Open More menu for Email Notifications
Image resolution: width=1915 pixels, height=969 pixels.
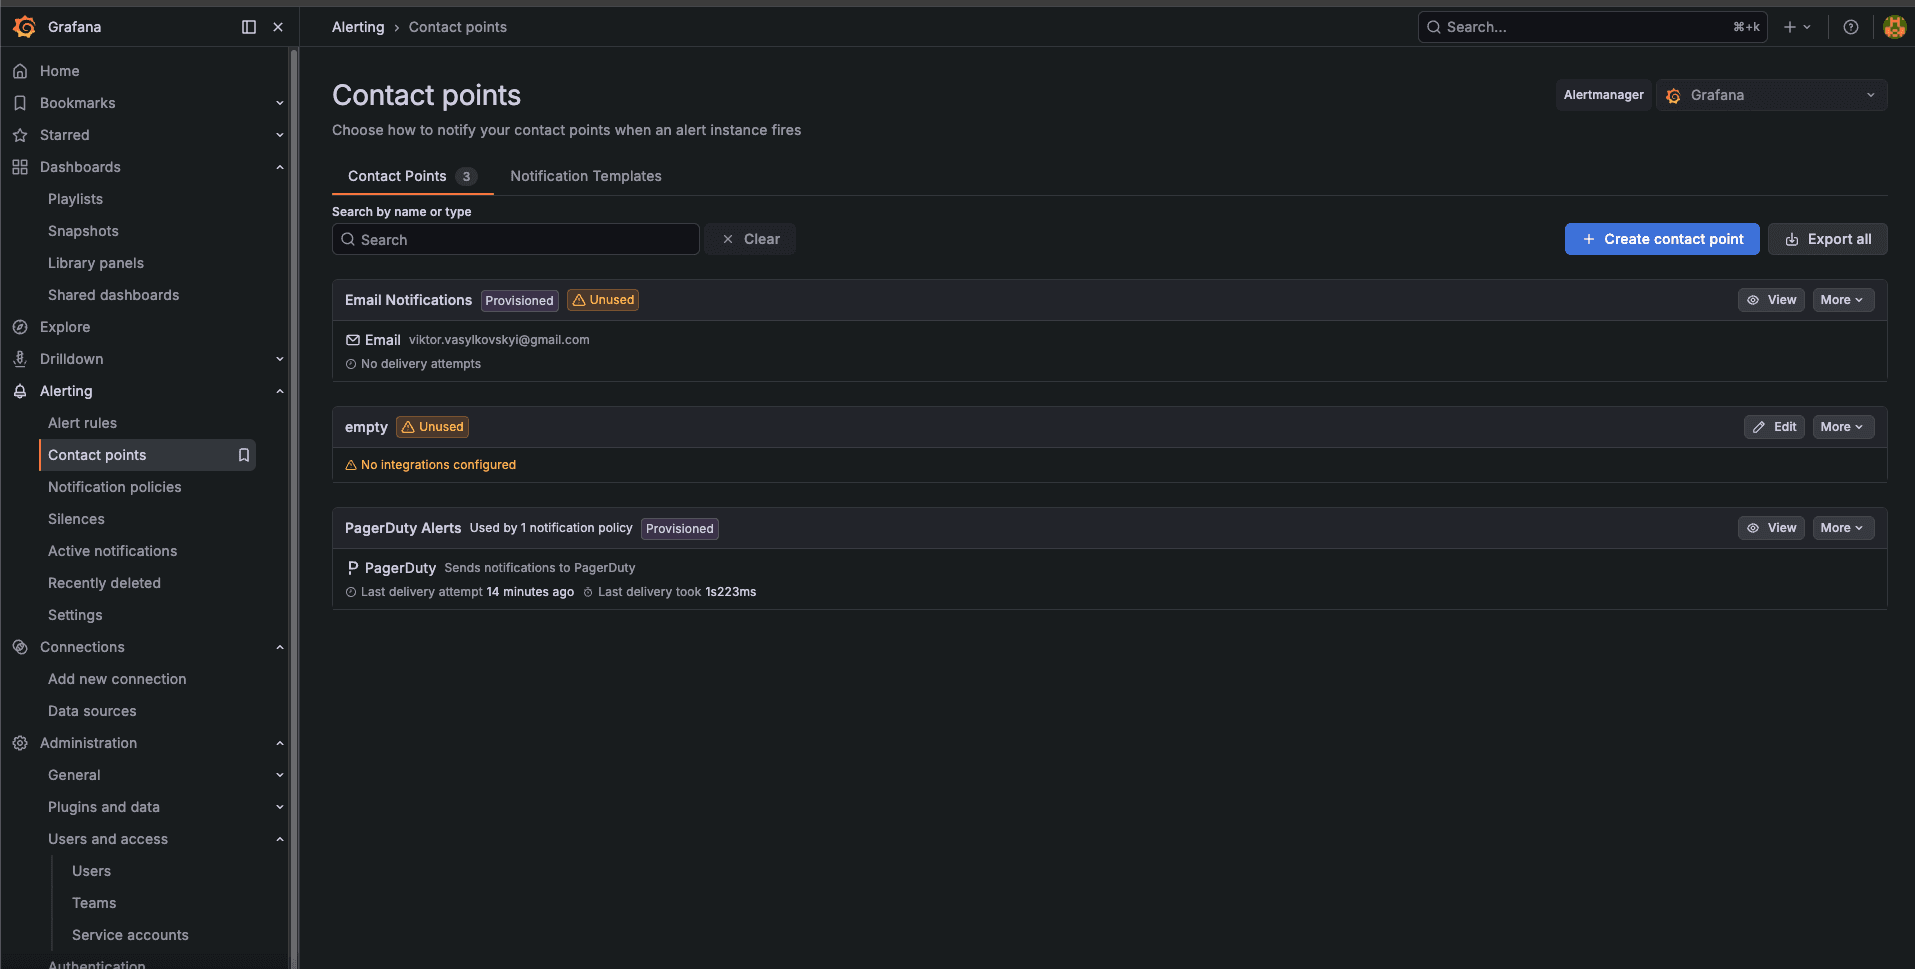(x=1843, y=300)
